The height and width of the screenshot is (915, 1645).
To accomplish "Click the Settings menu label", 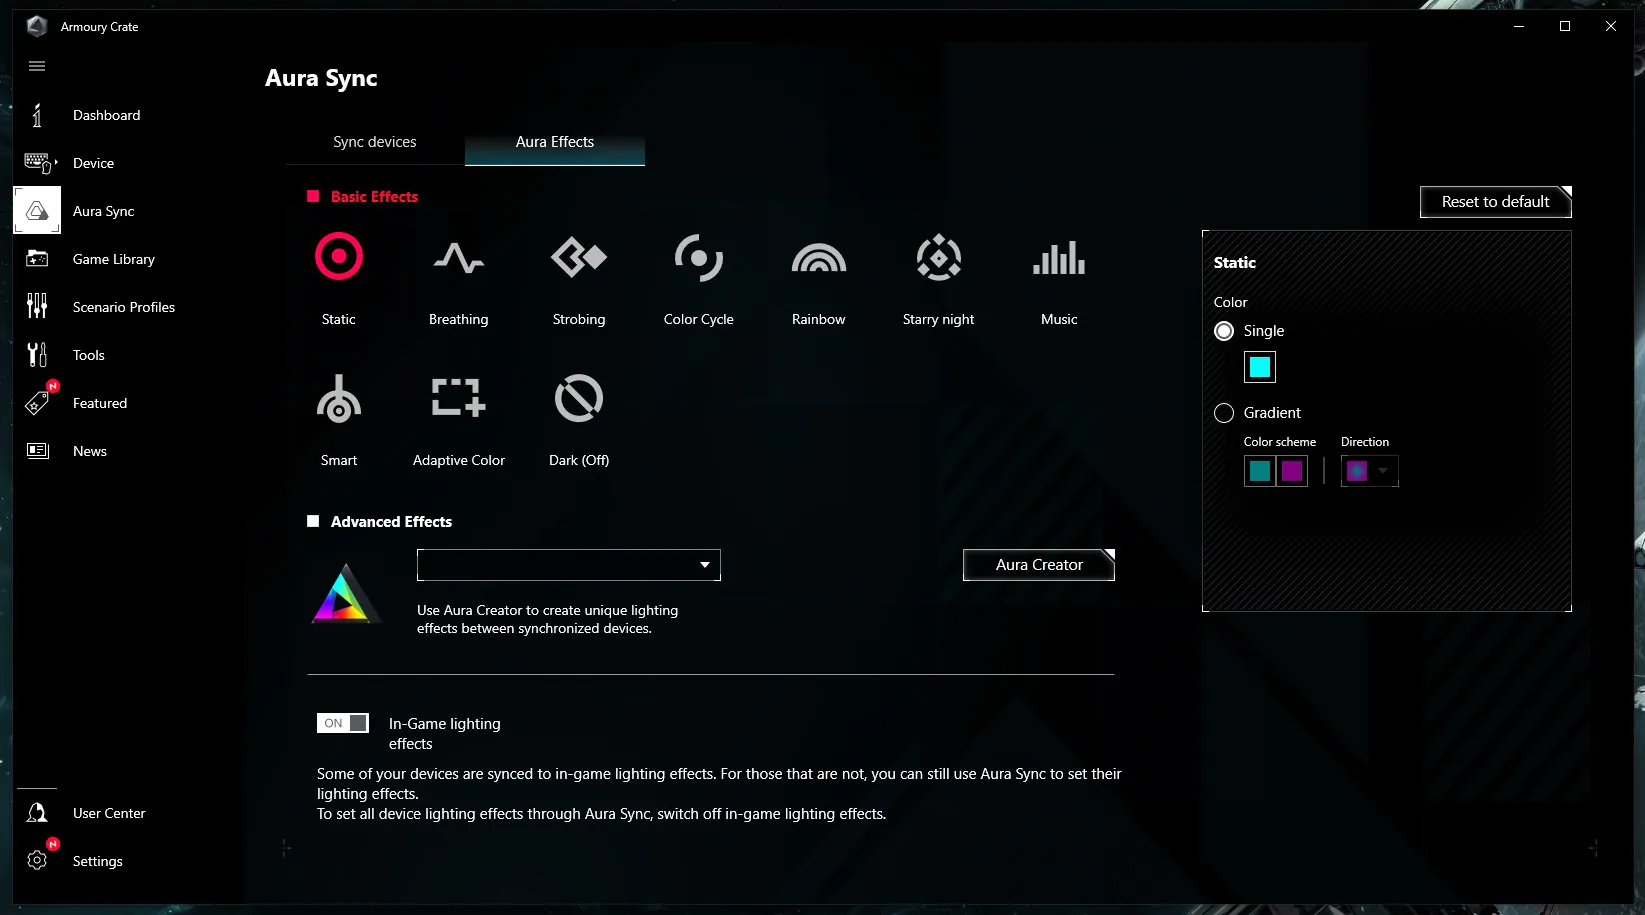I will pos(98,861).
